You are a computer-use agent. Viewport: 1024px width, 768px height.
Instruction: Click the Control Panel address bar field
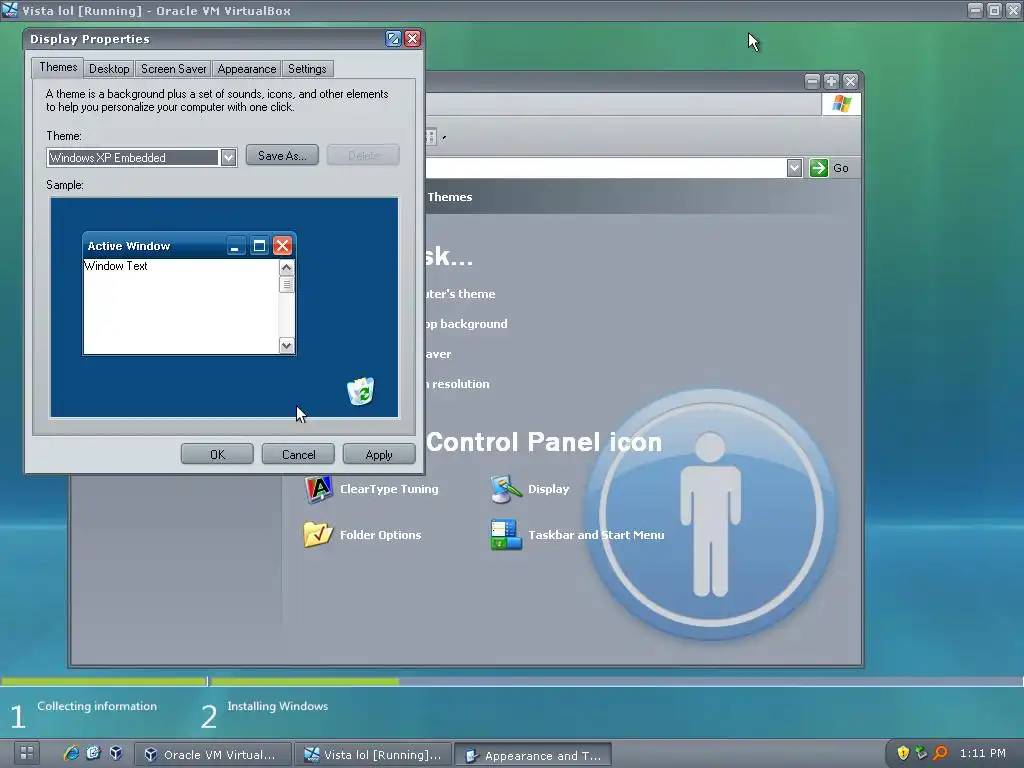click(606, 168)
